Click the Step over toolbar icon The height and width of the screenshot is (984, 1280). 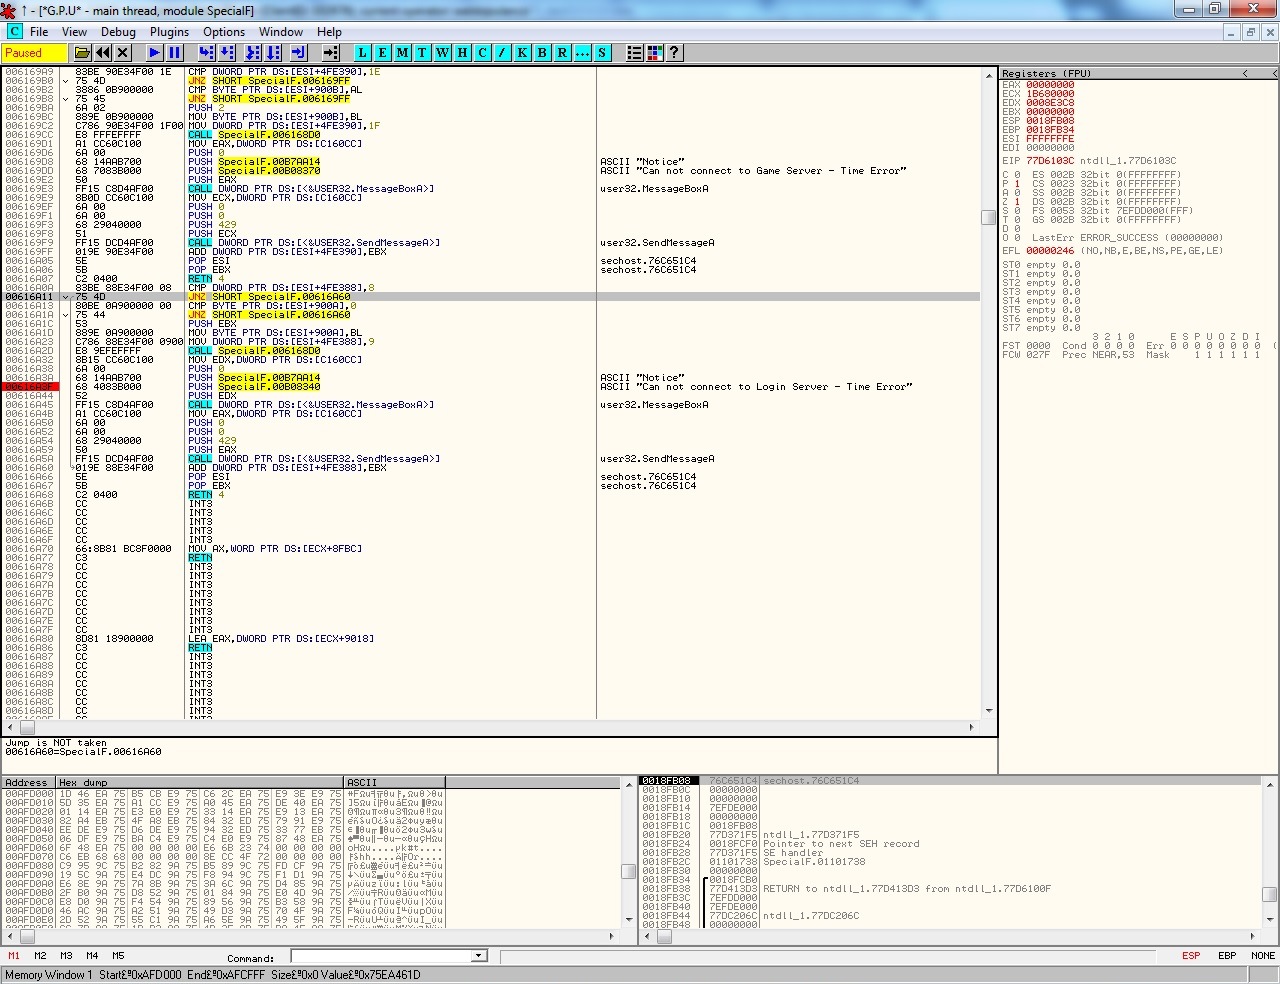pos(226,53)
